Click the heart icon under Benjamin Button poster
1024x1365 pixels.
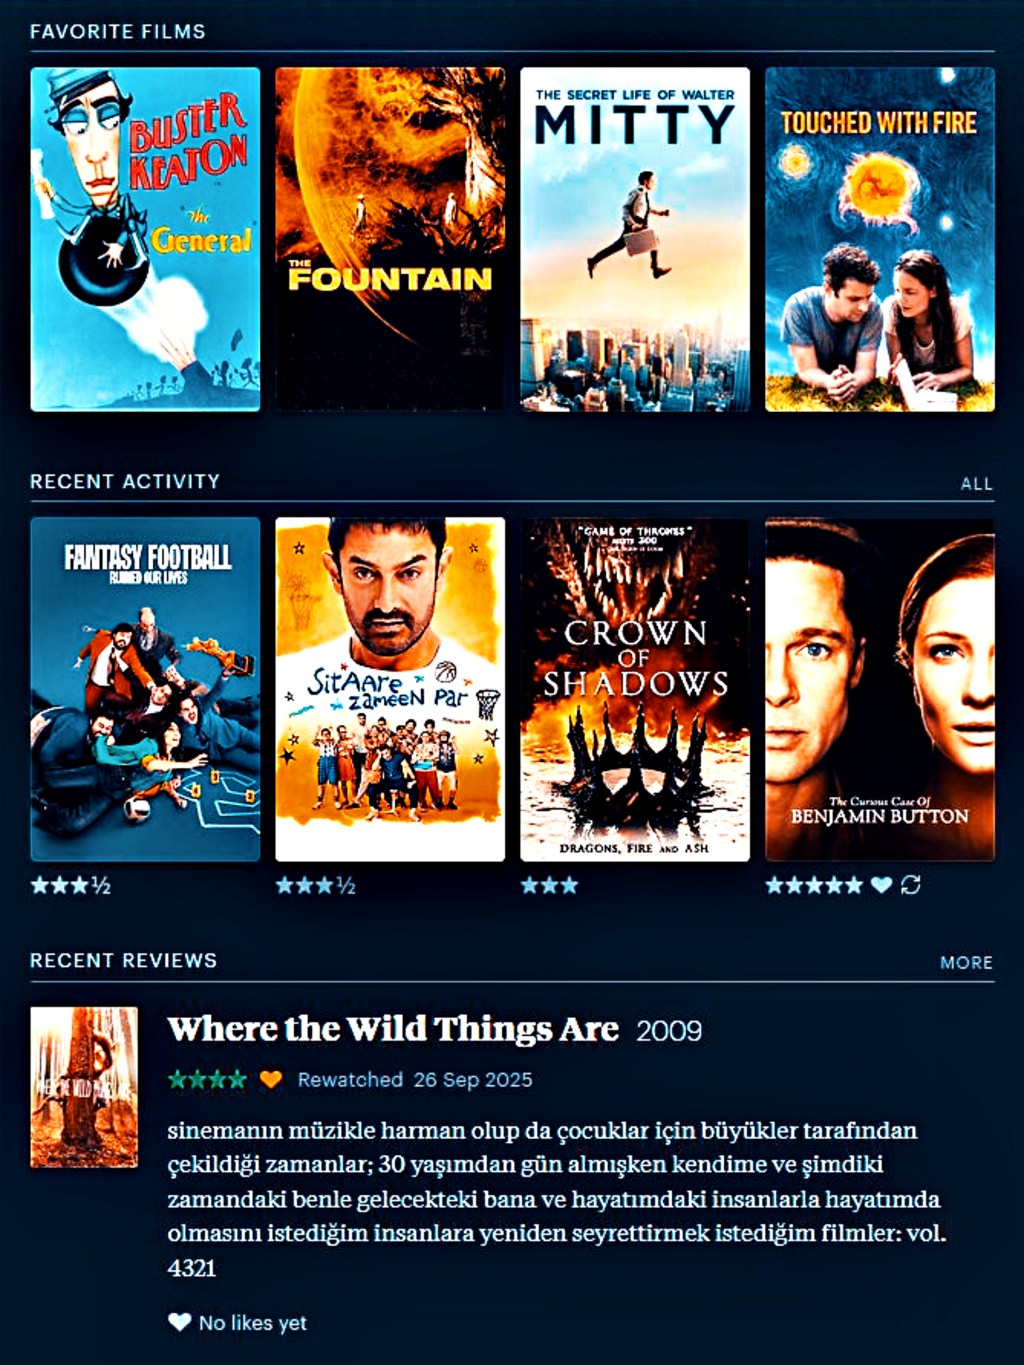point(881,885)
